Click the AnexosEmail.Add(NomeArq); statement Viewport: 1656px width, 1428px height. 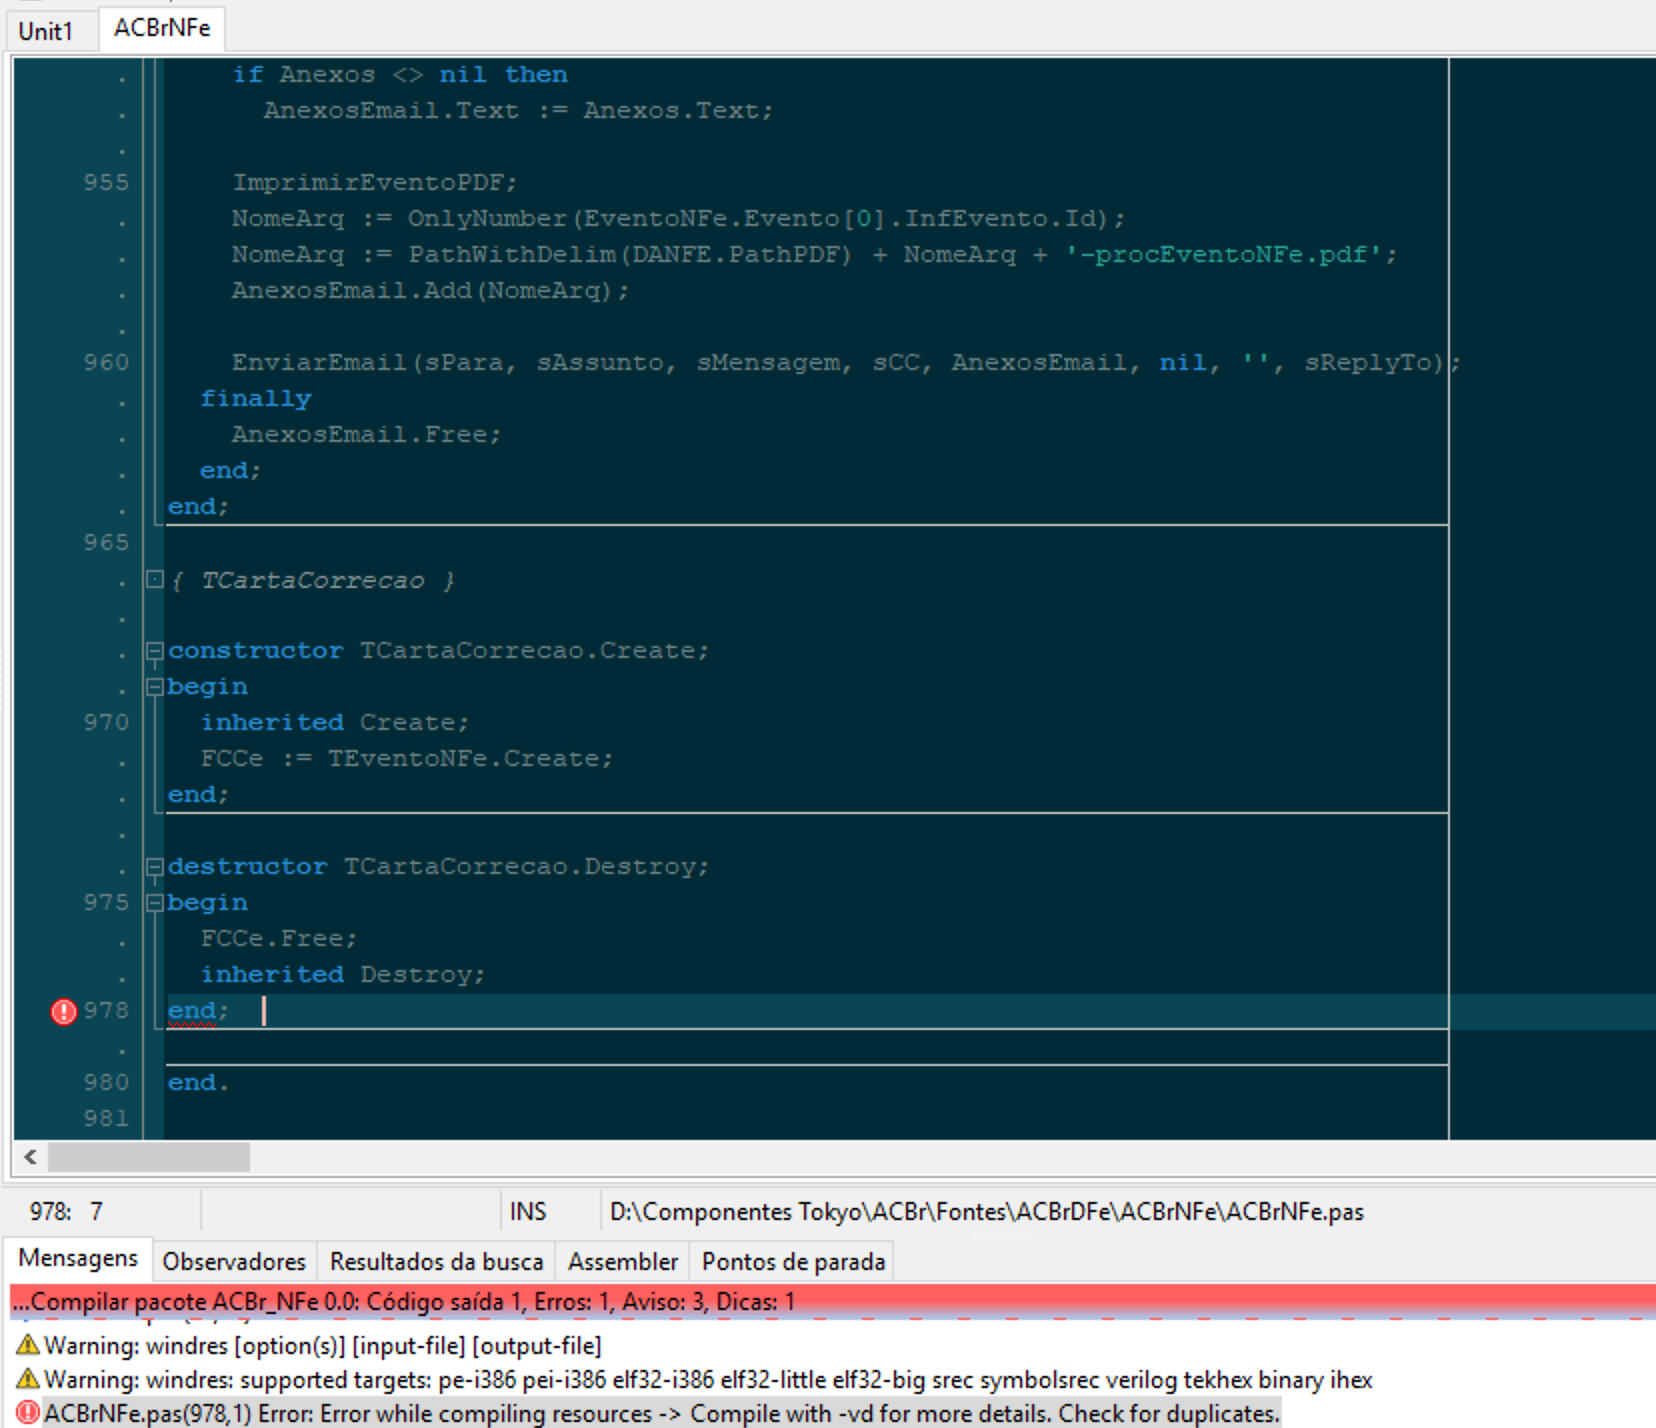[430, 291]
